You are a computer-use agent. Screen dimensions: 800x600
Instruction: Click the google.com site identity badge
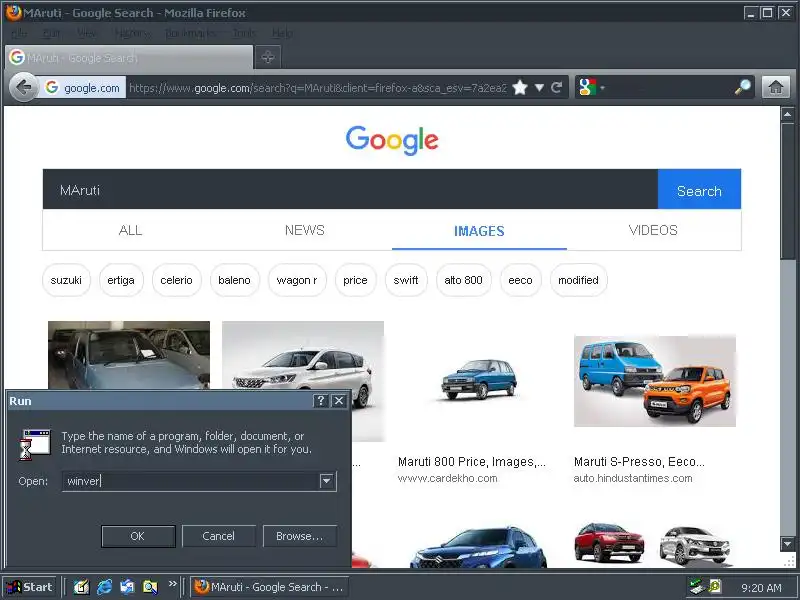point(83,88)
